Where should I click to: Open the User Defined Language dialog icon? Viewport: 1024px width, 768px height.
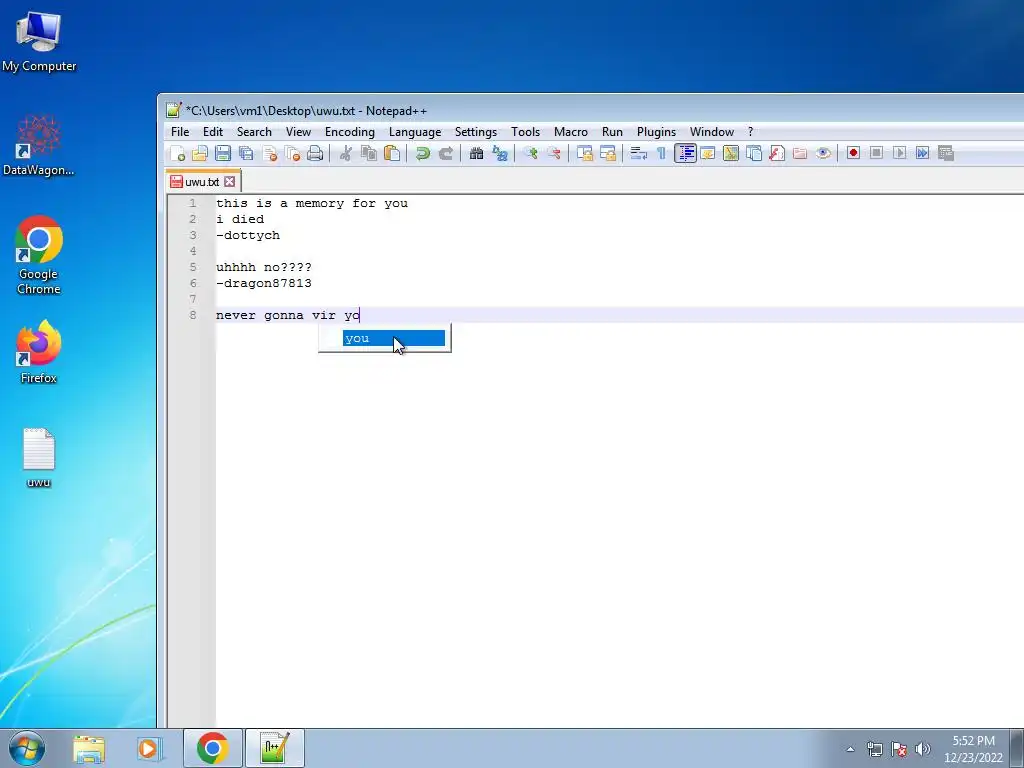click(708, 153)
